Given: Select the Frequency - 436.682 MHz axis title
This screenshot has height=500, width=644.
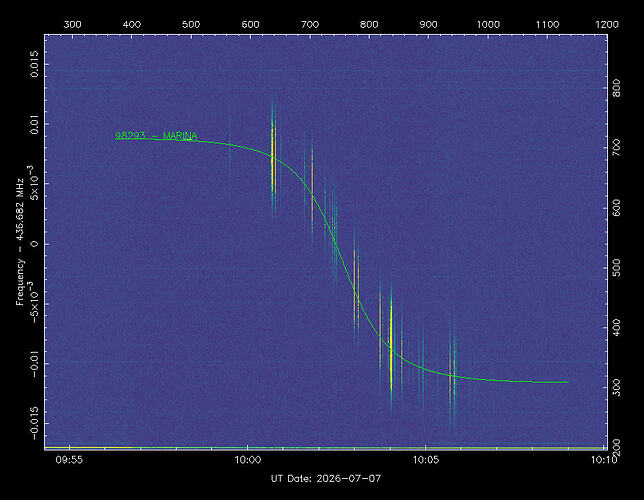Looking at the screenshot, I should [x=20, y=242].
